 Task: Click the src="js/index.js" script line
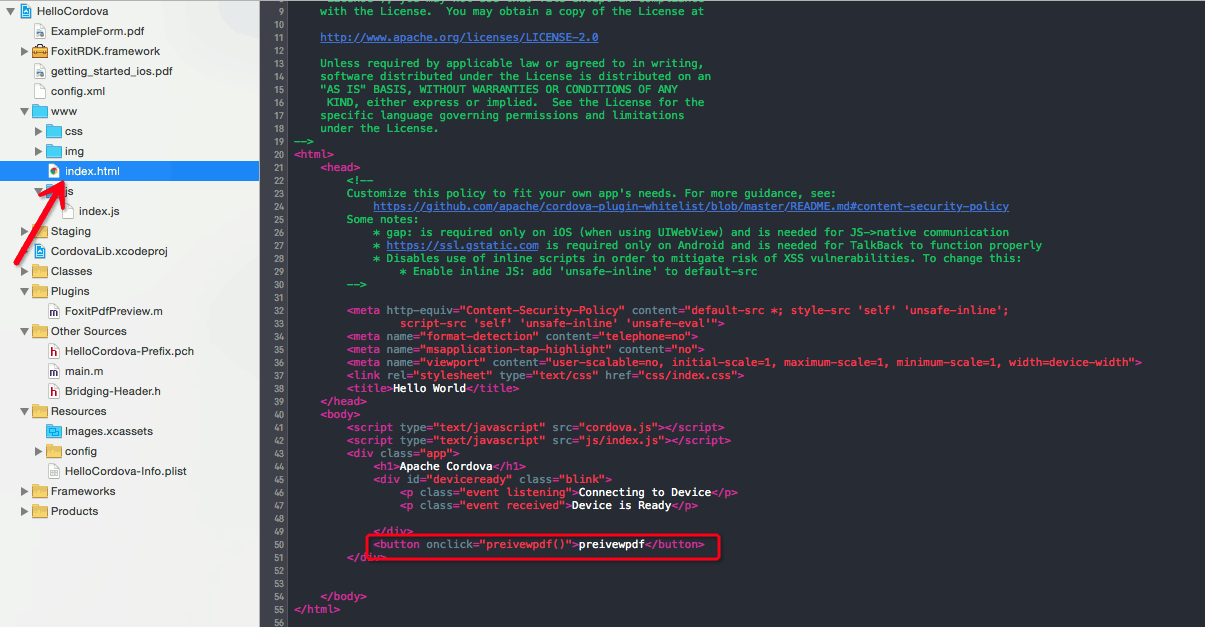point(539,440)
